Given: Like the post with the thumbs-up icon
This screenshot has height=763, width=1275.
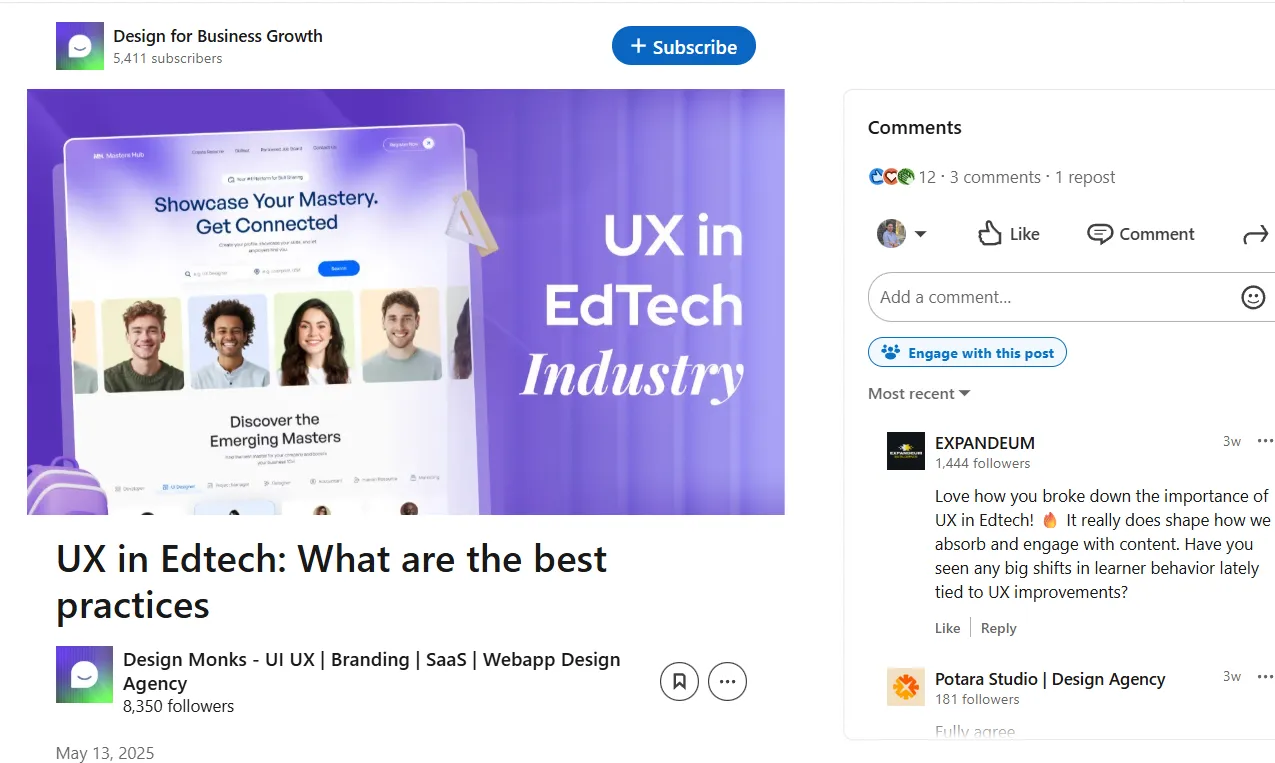Looking at the screenshot, I should pyautogui.click(x=1008, y=233).
